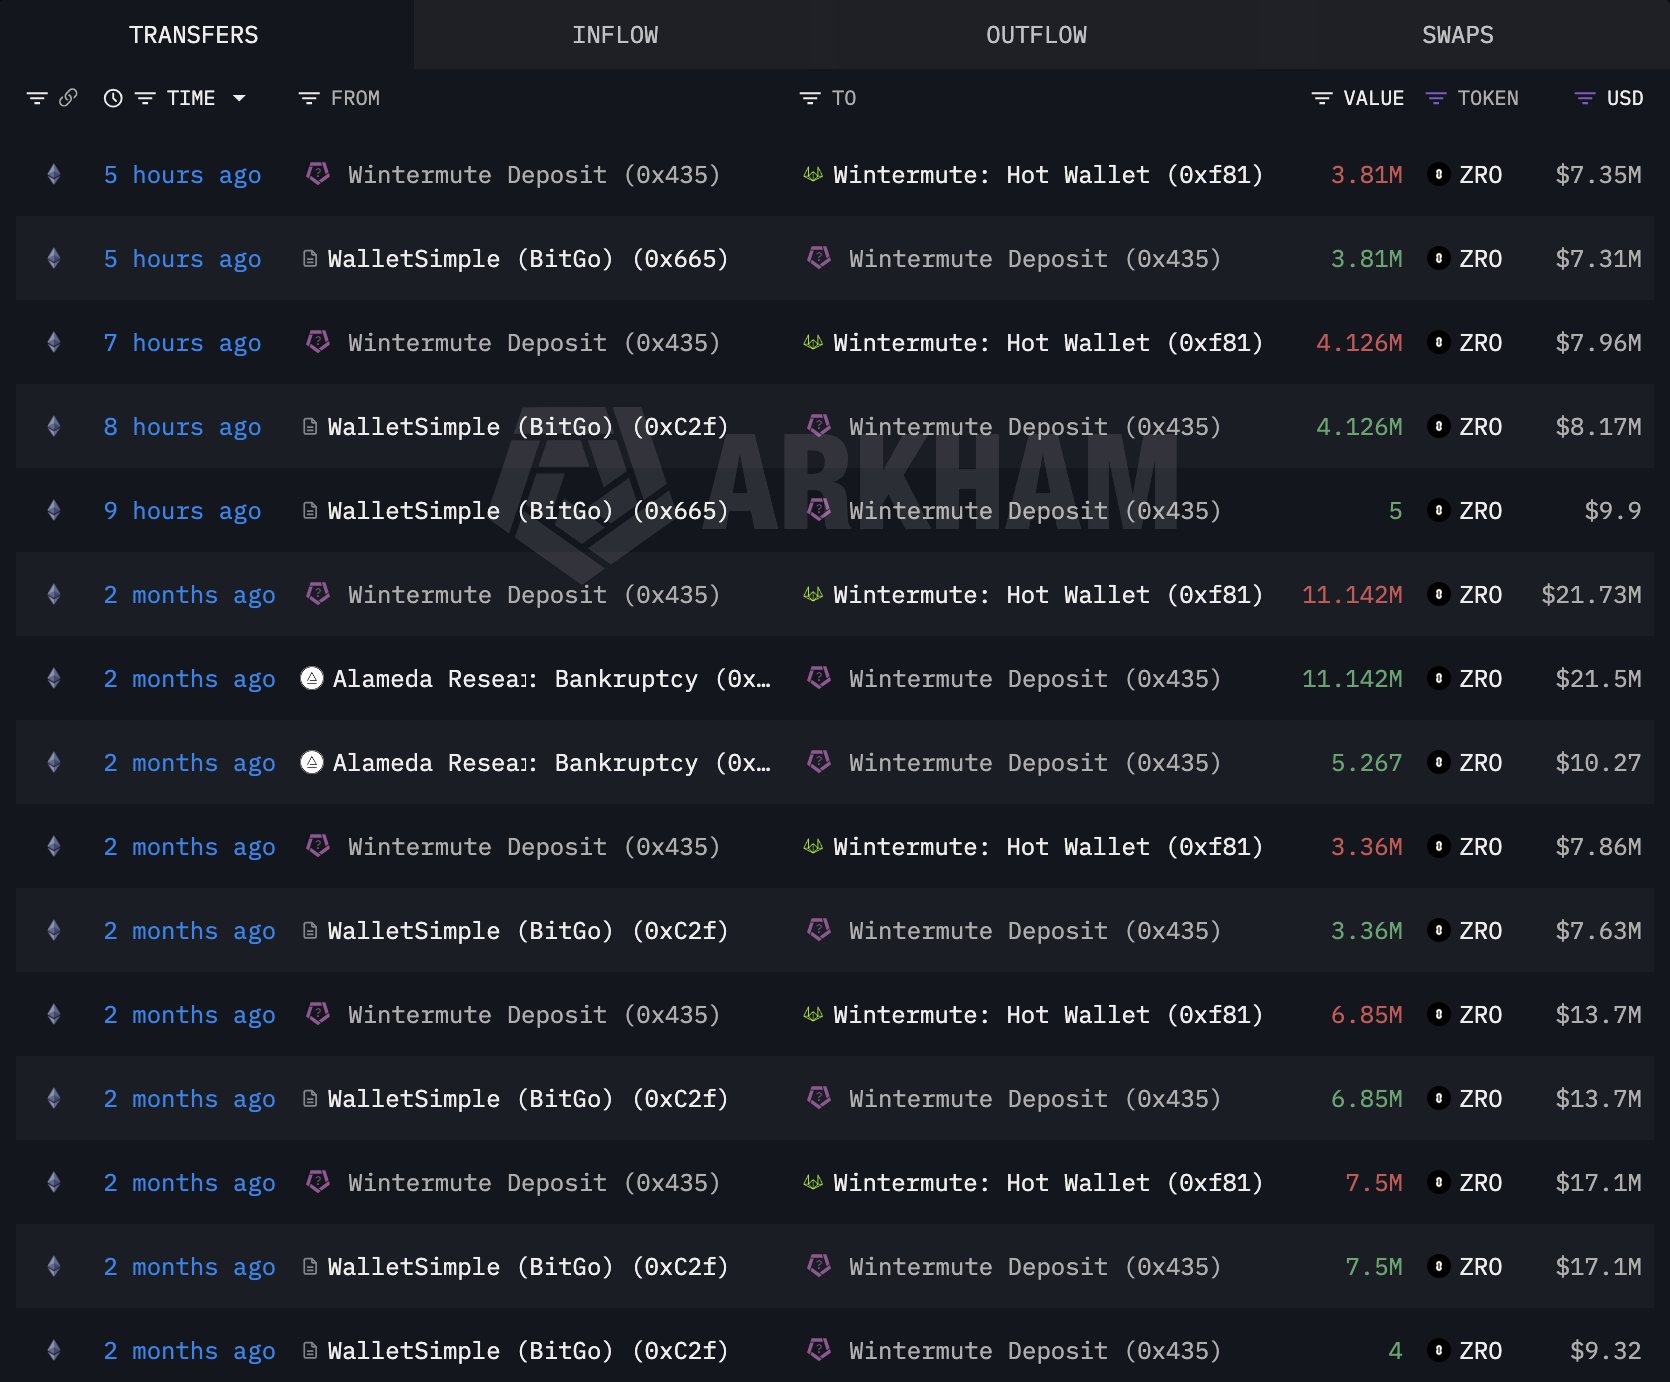
Task: Click the ZRO token icon on the top transfer
Action: pyautogui.click(x=1438, y=174)
